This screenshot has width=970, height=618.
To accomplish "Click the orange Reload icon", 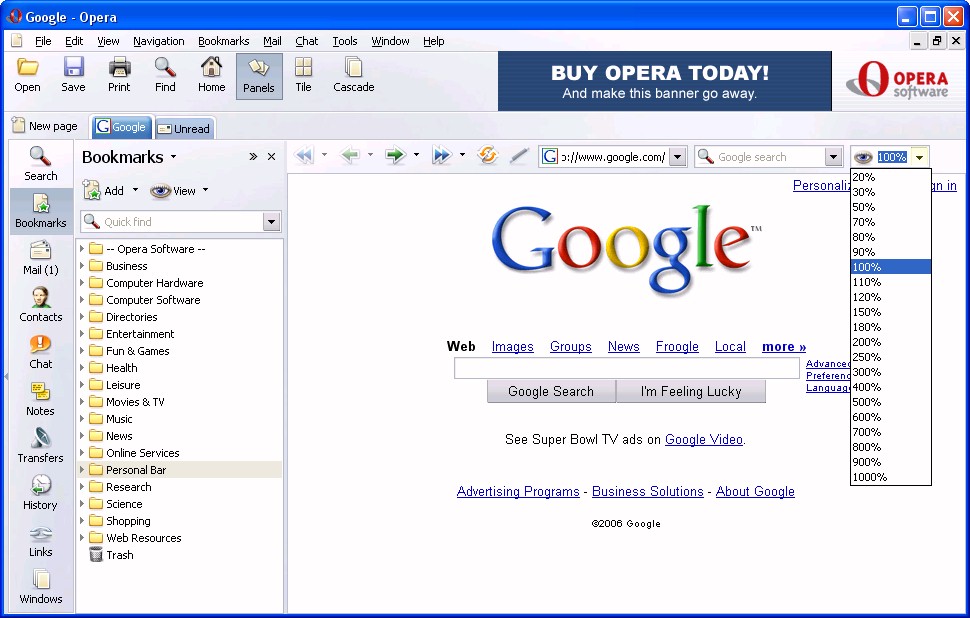I will (x=487, y=155).
